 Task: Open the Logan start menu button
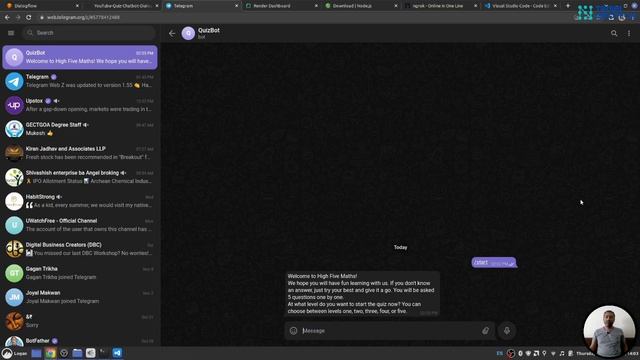[15, 353]
